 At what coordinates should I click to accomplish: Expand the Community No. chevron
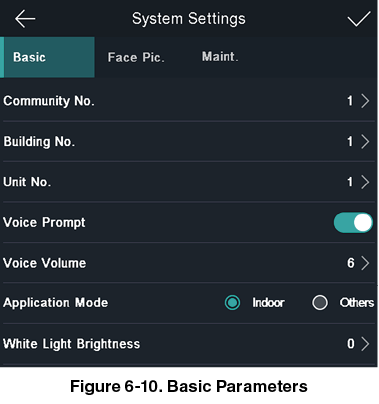pyautogui.click(x=365, y=101)
